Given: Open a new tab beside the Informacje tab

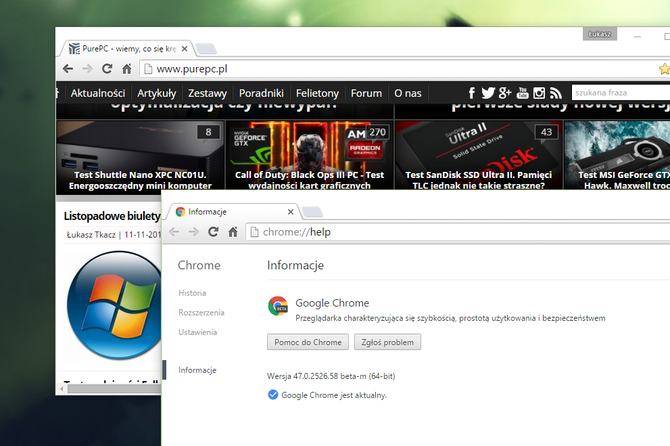Looking at the screenshot, I should point(312,212).
